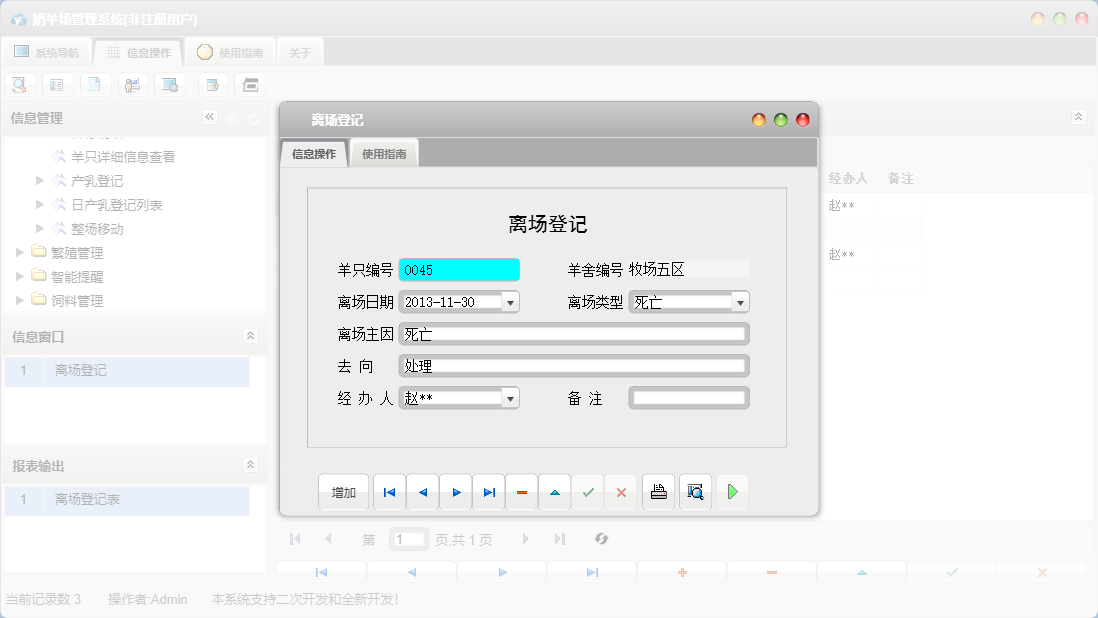
Task: Collapse the 报表输出 panel
Action: coord(253,464)
